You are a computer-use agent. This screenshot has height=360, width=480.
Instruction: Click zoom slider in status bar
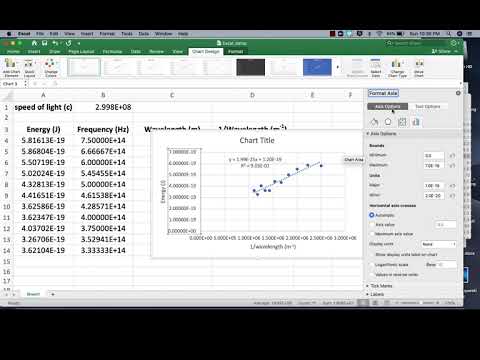[417, 303]
